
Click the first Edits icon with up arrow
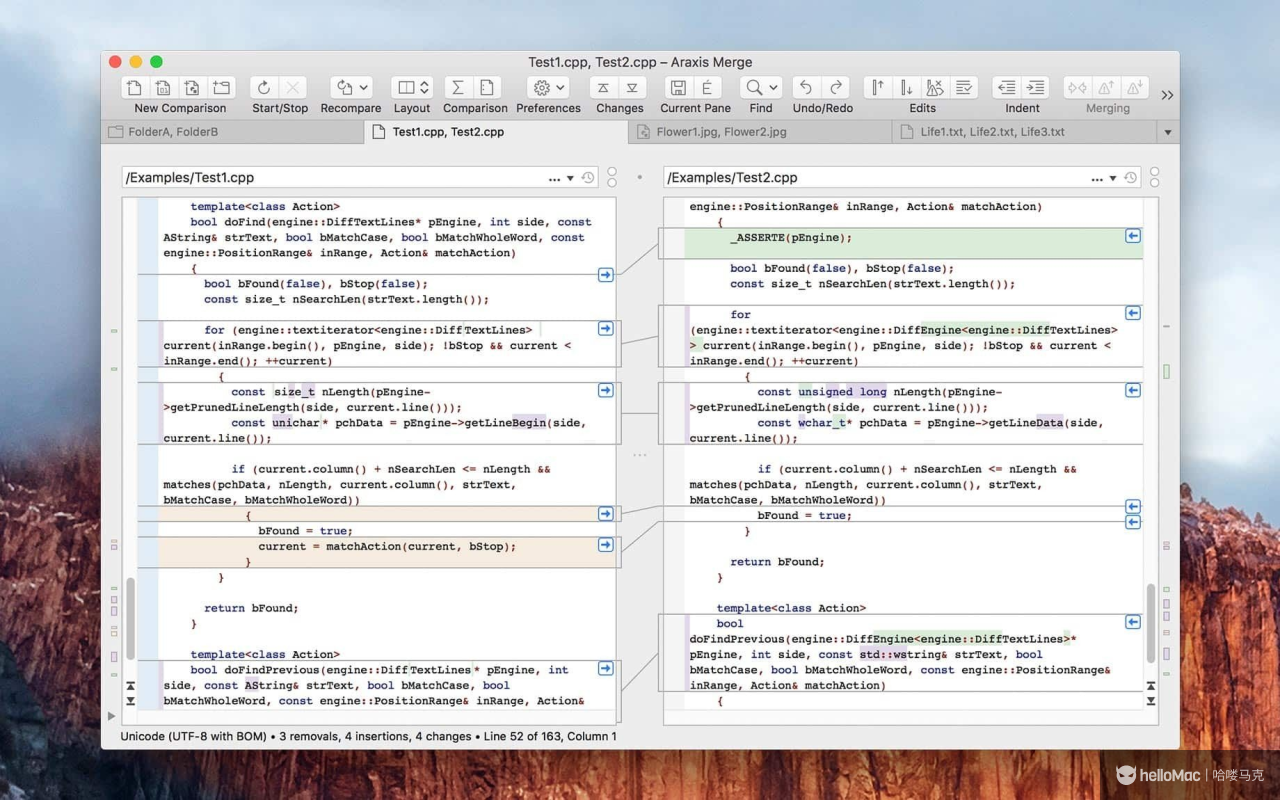[x=877, y=88]
